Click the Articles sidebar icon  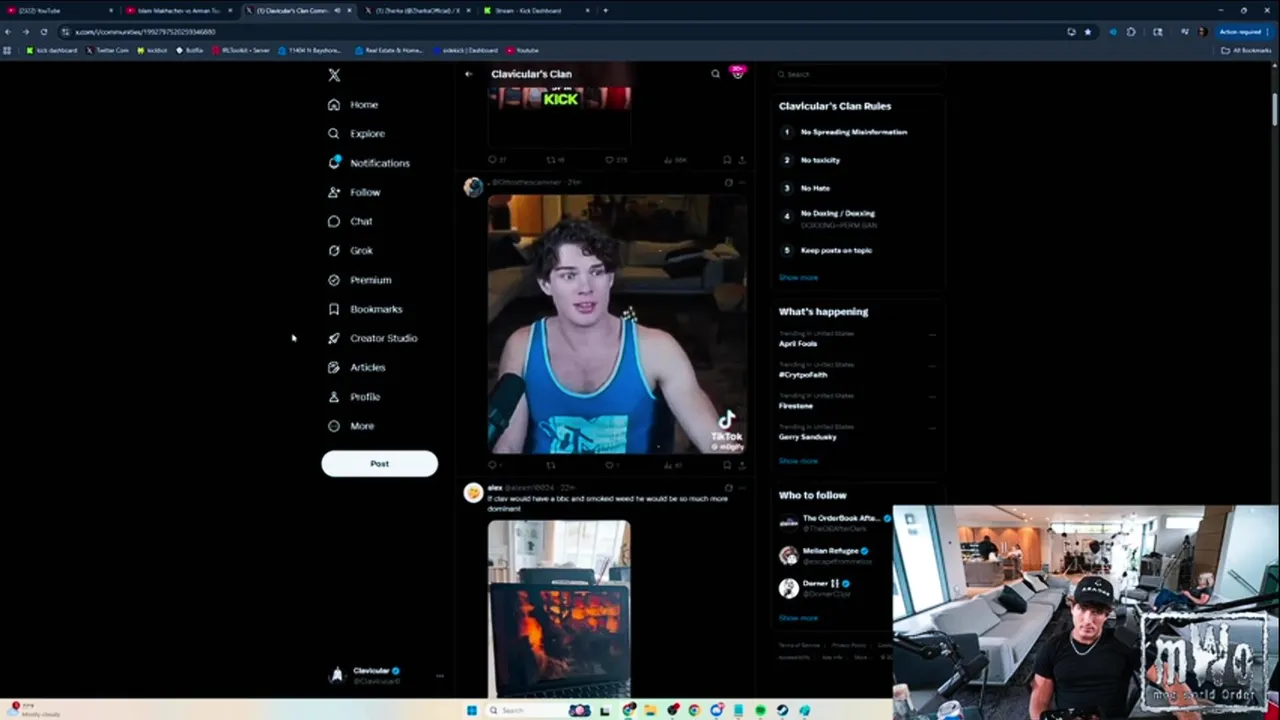(x=334, y=367)
